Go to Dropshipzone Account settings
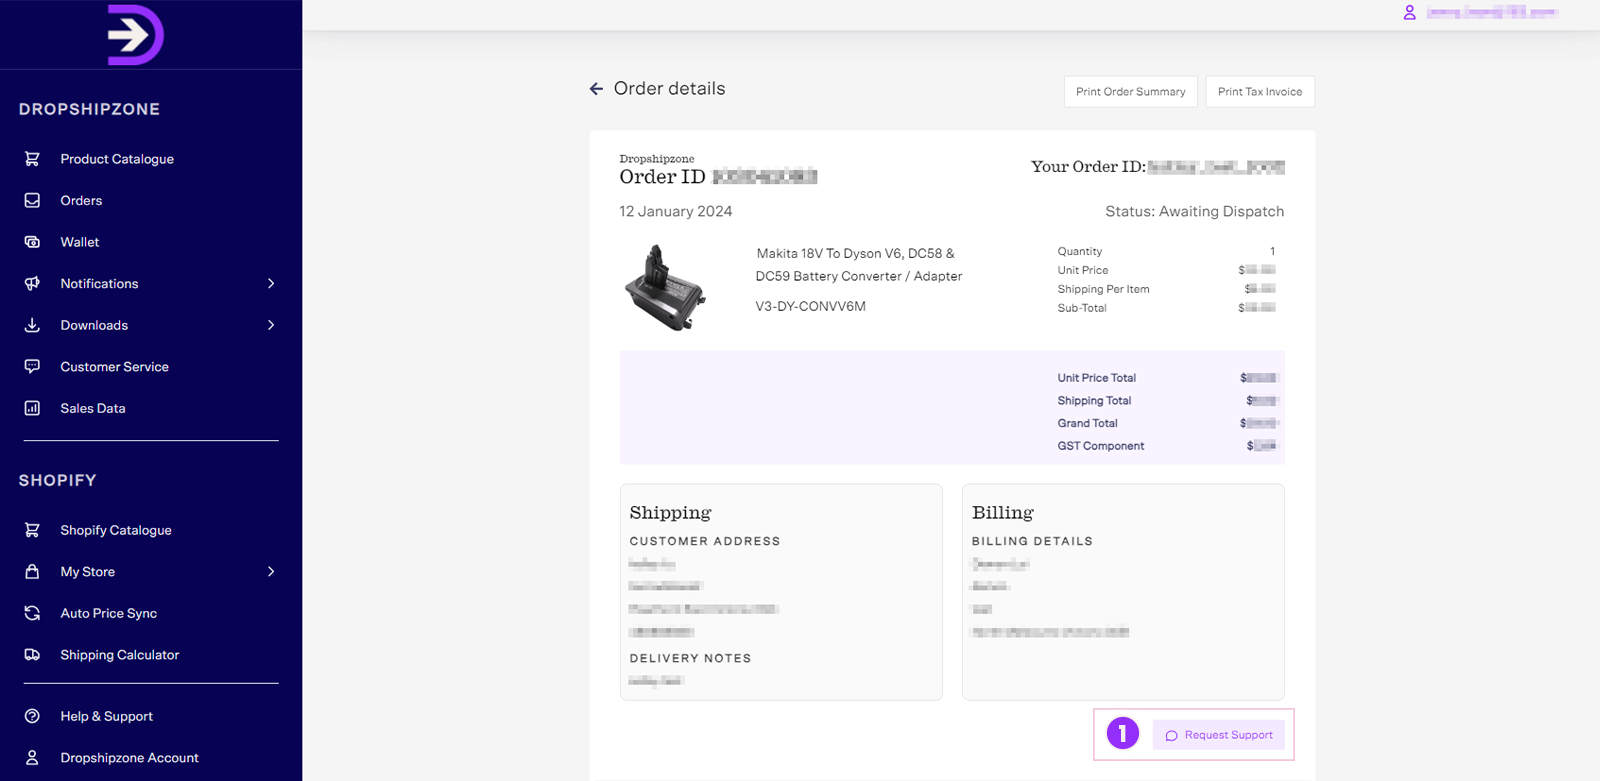 [129, 758]
